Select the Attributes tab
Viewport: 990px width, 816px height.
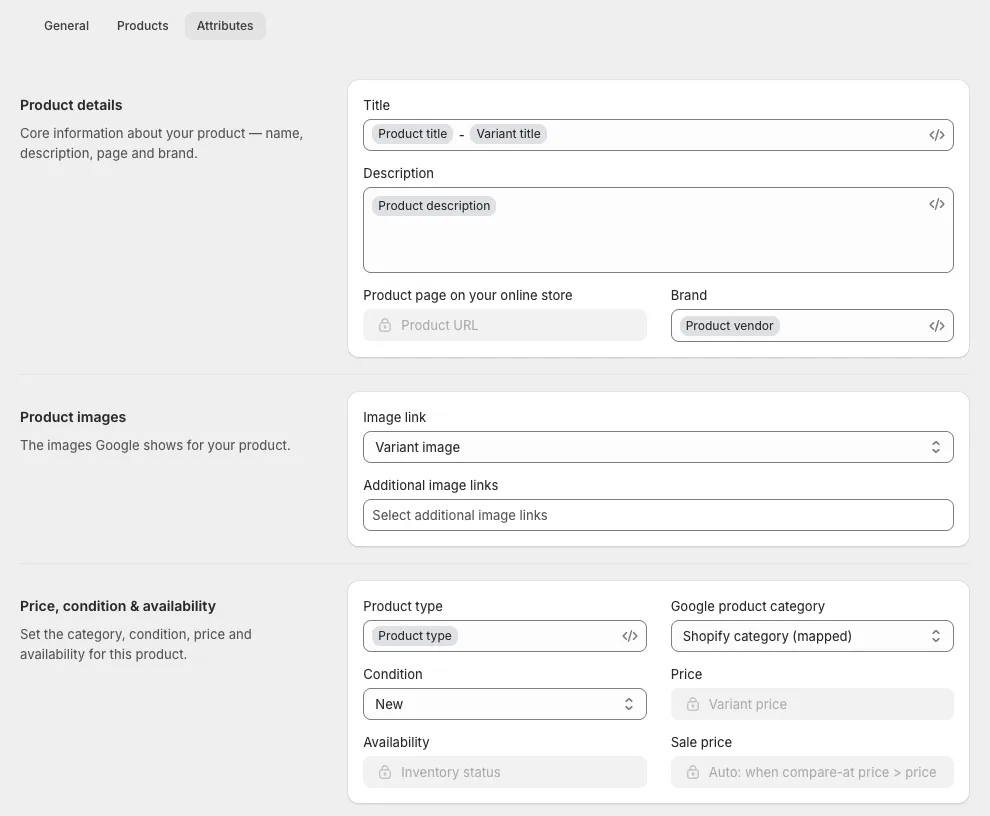click(225, 26)
